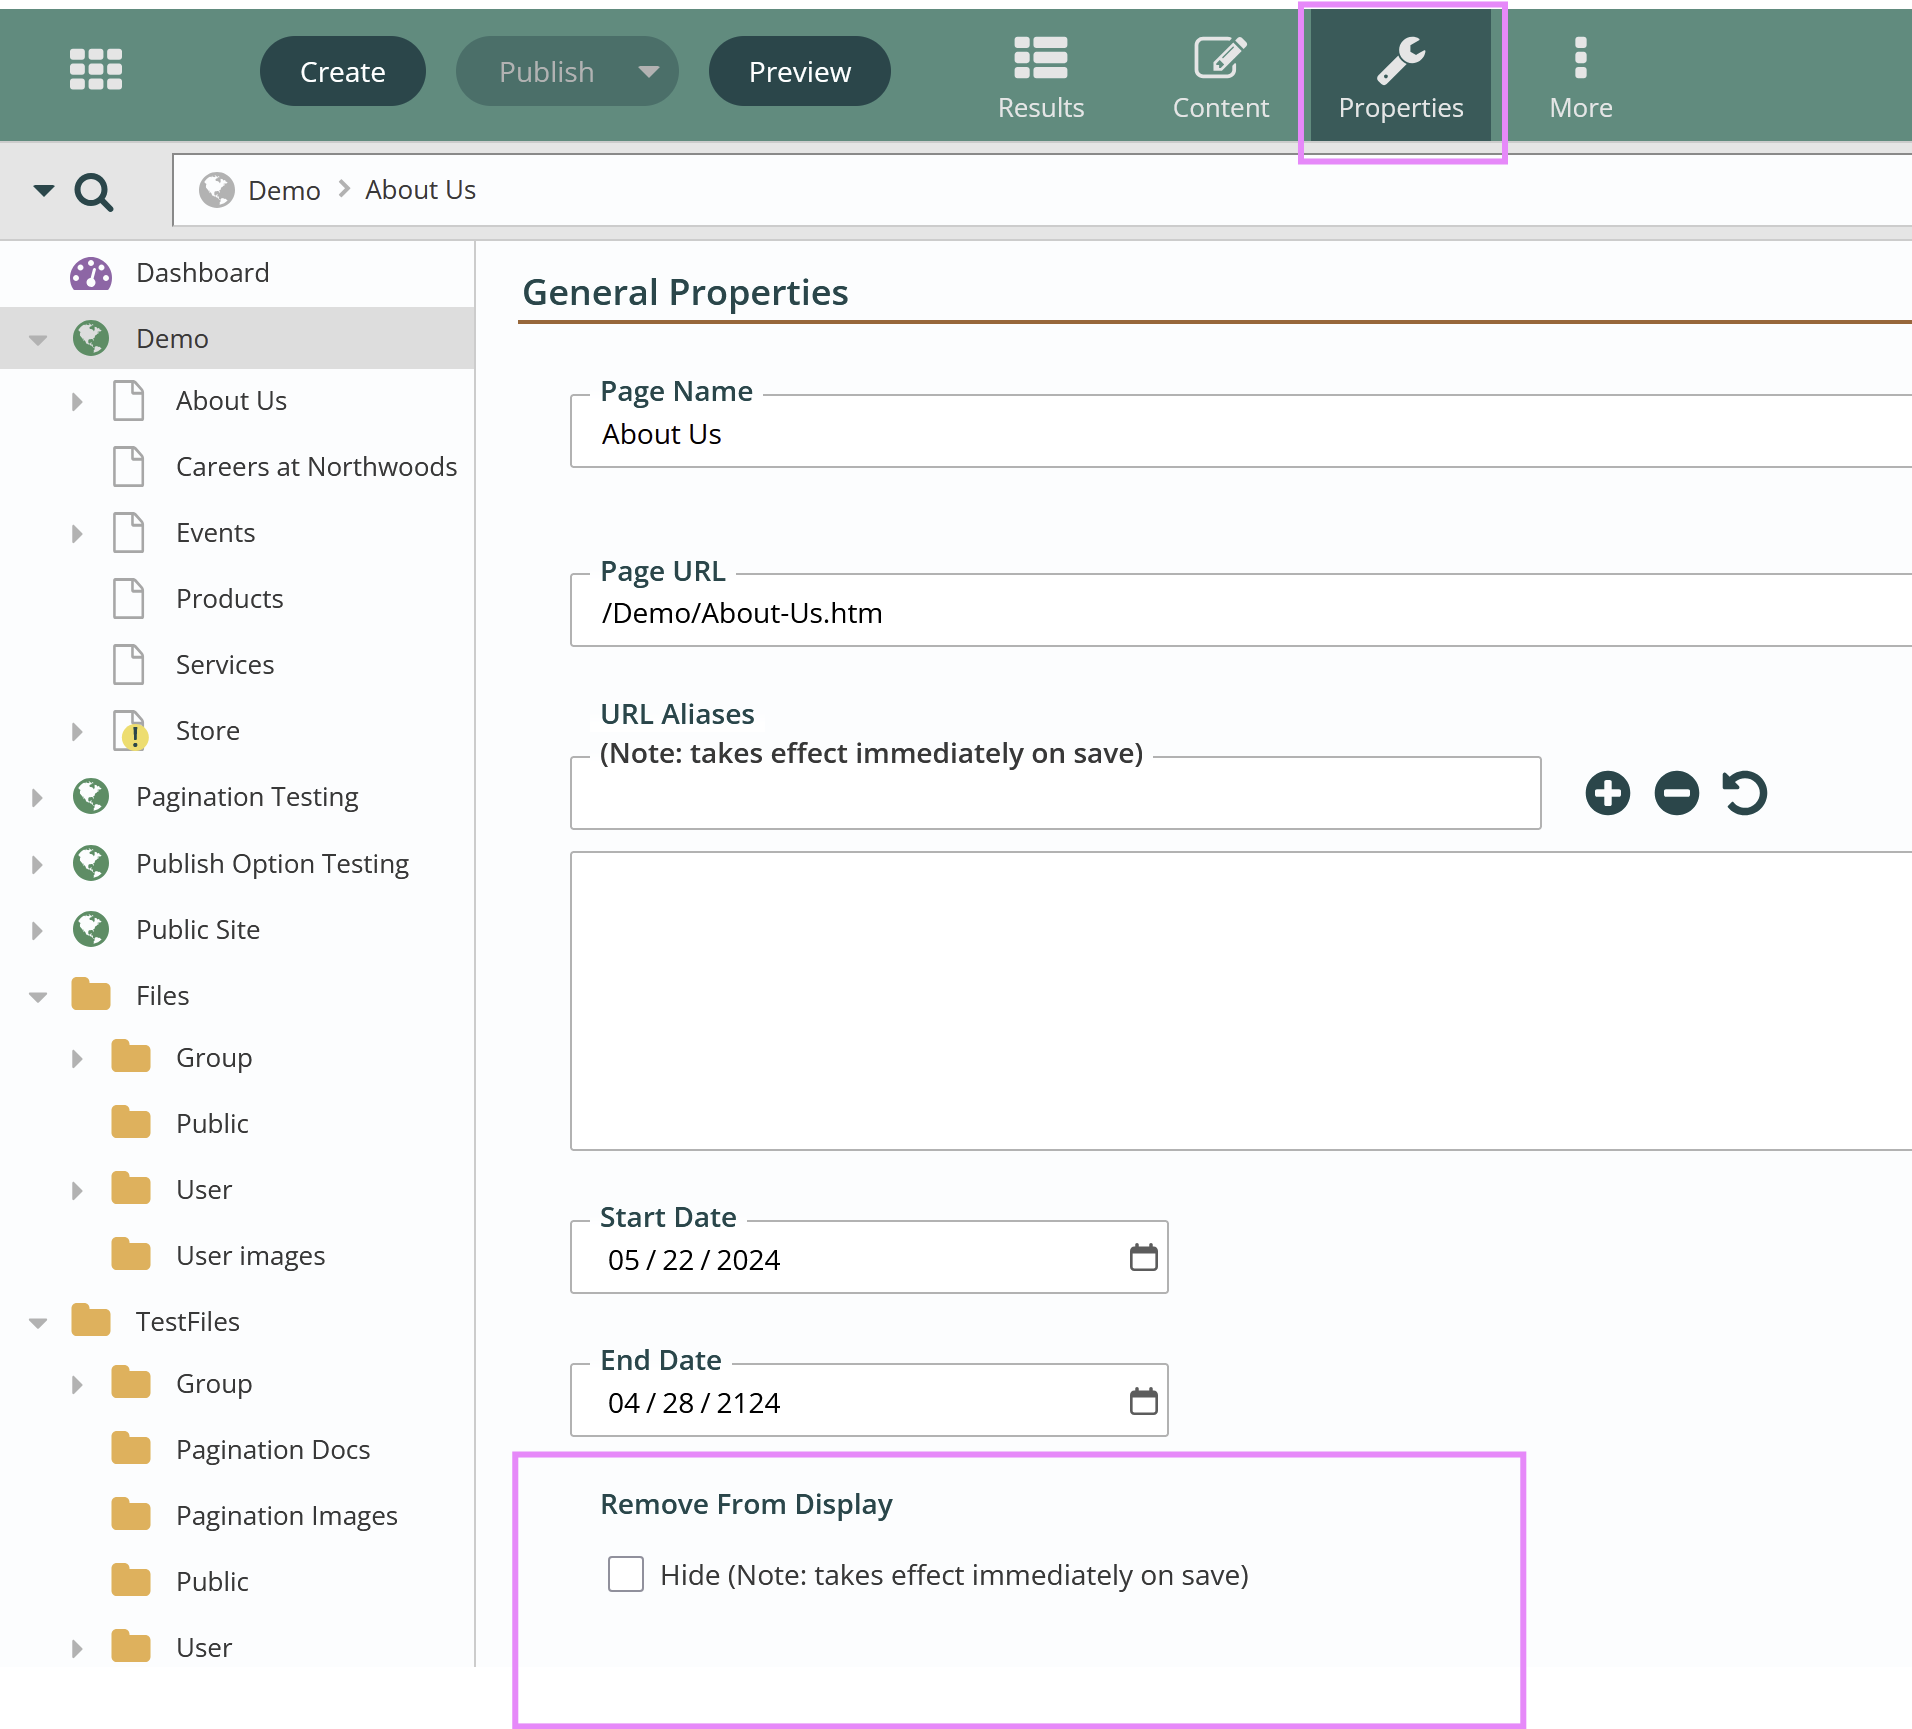Click the Store page warning icon
The width and height of the screenshot is (1912, 1729).
(131, 731)
